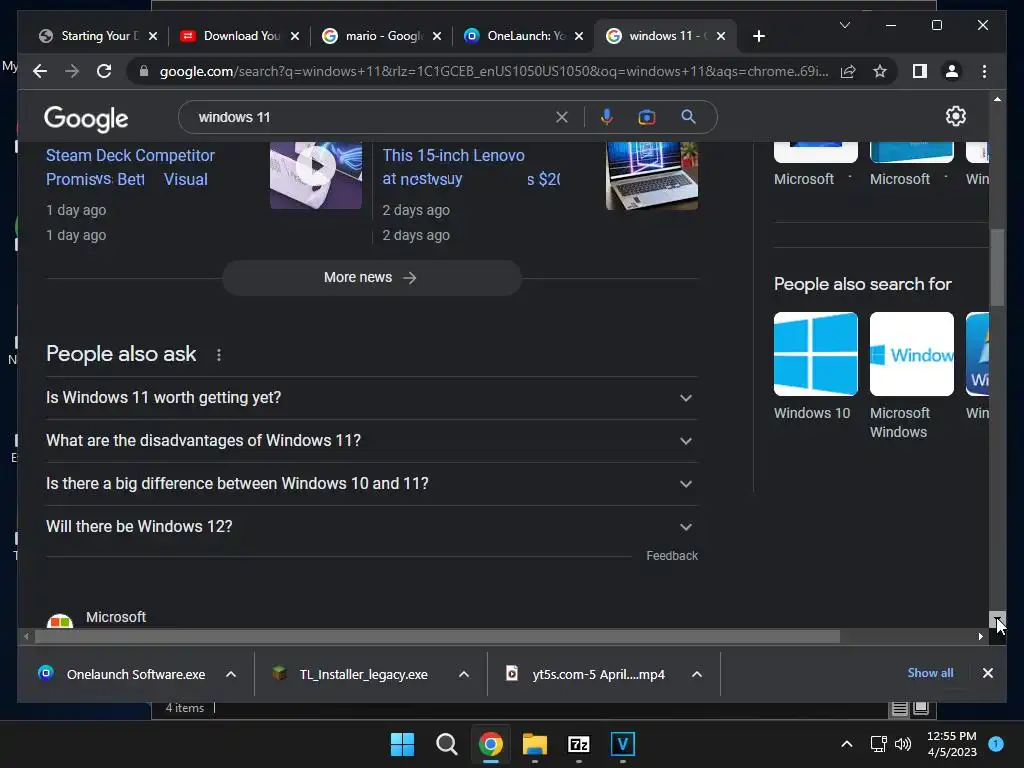Open the tab search dropdown arrow
Viewport: 1024px width, 768px height.
[x=844, y=25]
